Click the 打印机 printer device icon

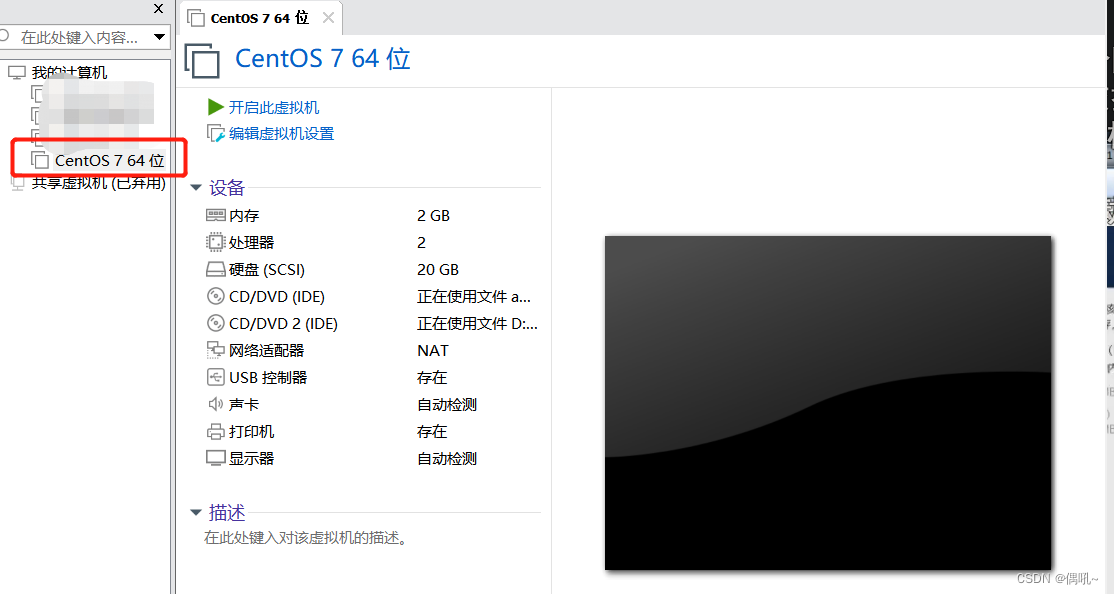tap(216, 430)
